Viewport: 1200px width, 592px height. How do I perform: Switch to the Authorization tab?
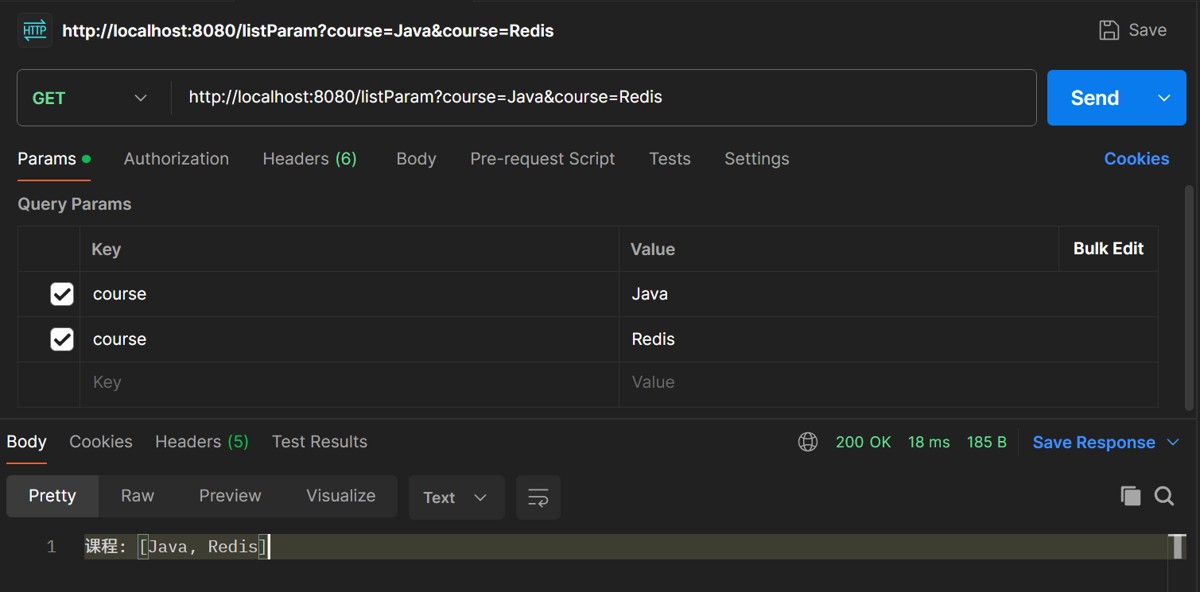pyautogui.click(x=176, y=159)
